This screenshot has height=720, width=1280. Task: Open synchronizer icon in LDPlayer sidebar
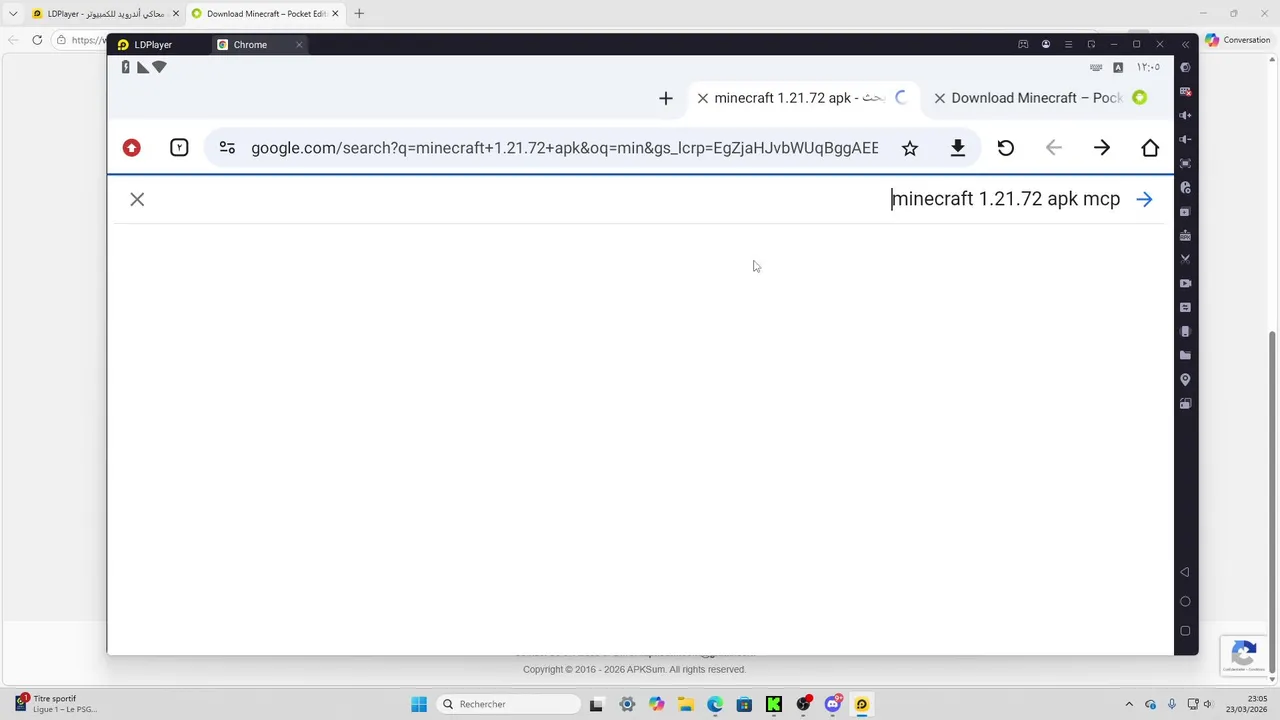point(1185,307)
